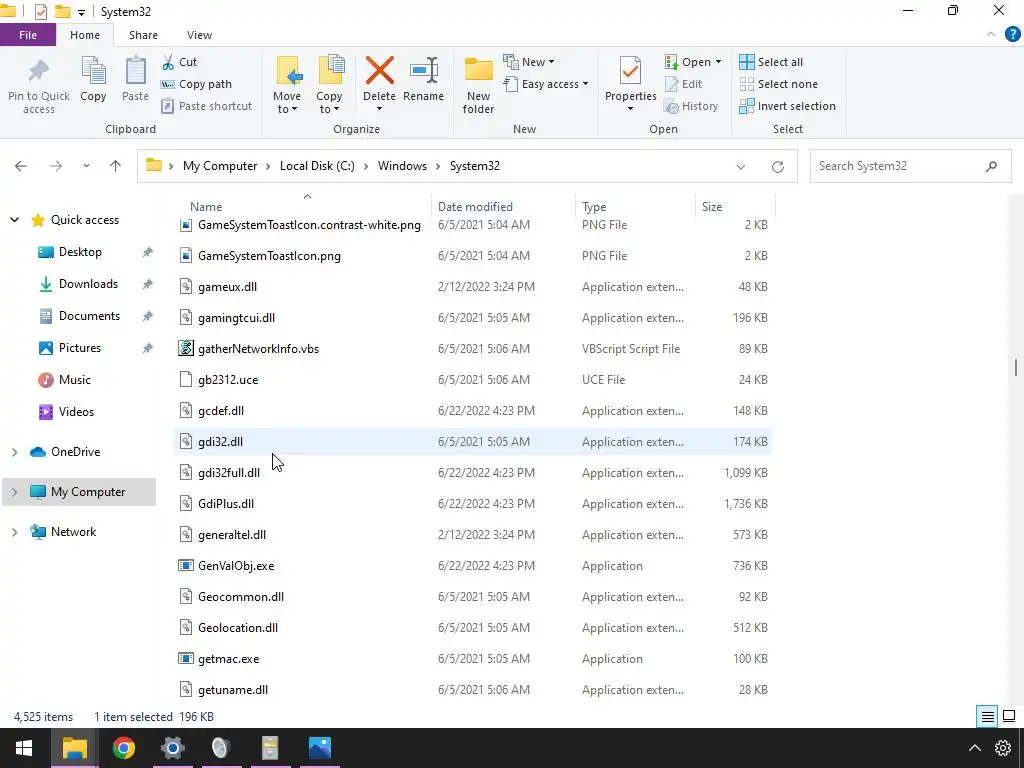This screenshot has height=768, width=1024.
Task: Click Windows in the address breadcrumb
Action: coord(402,166)
